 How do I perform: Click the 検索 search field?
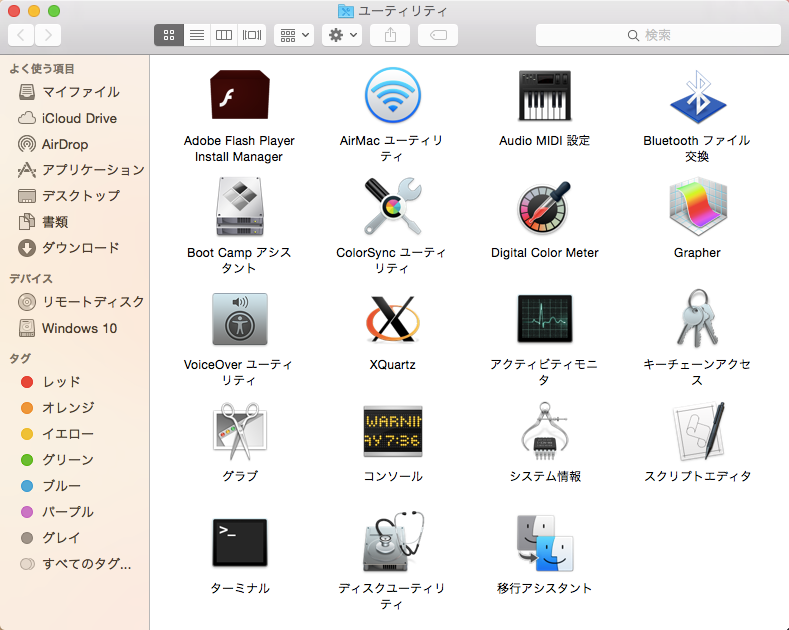click(658, 35)
